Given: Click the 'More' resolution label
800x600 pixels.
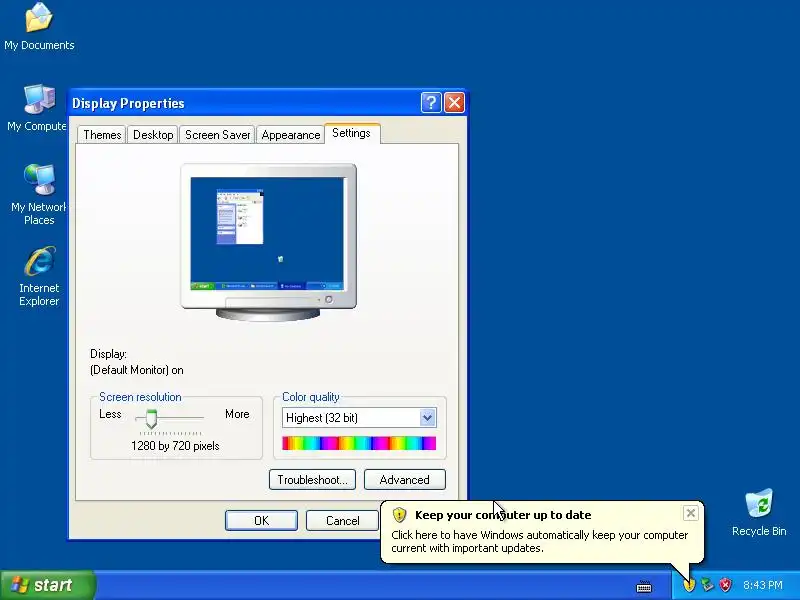Looking at the screenshot, I should coord(237,414).
